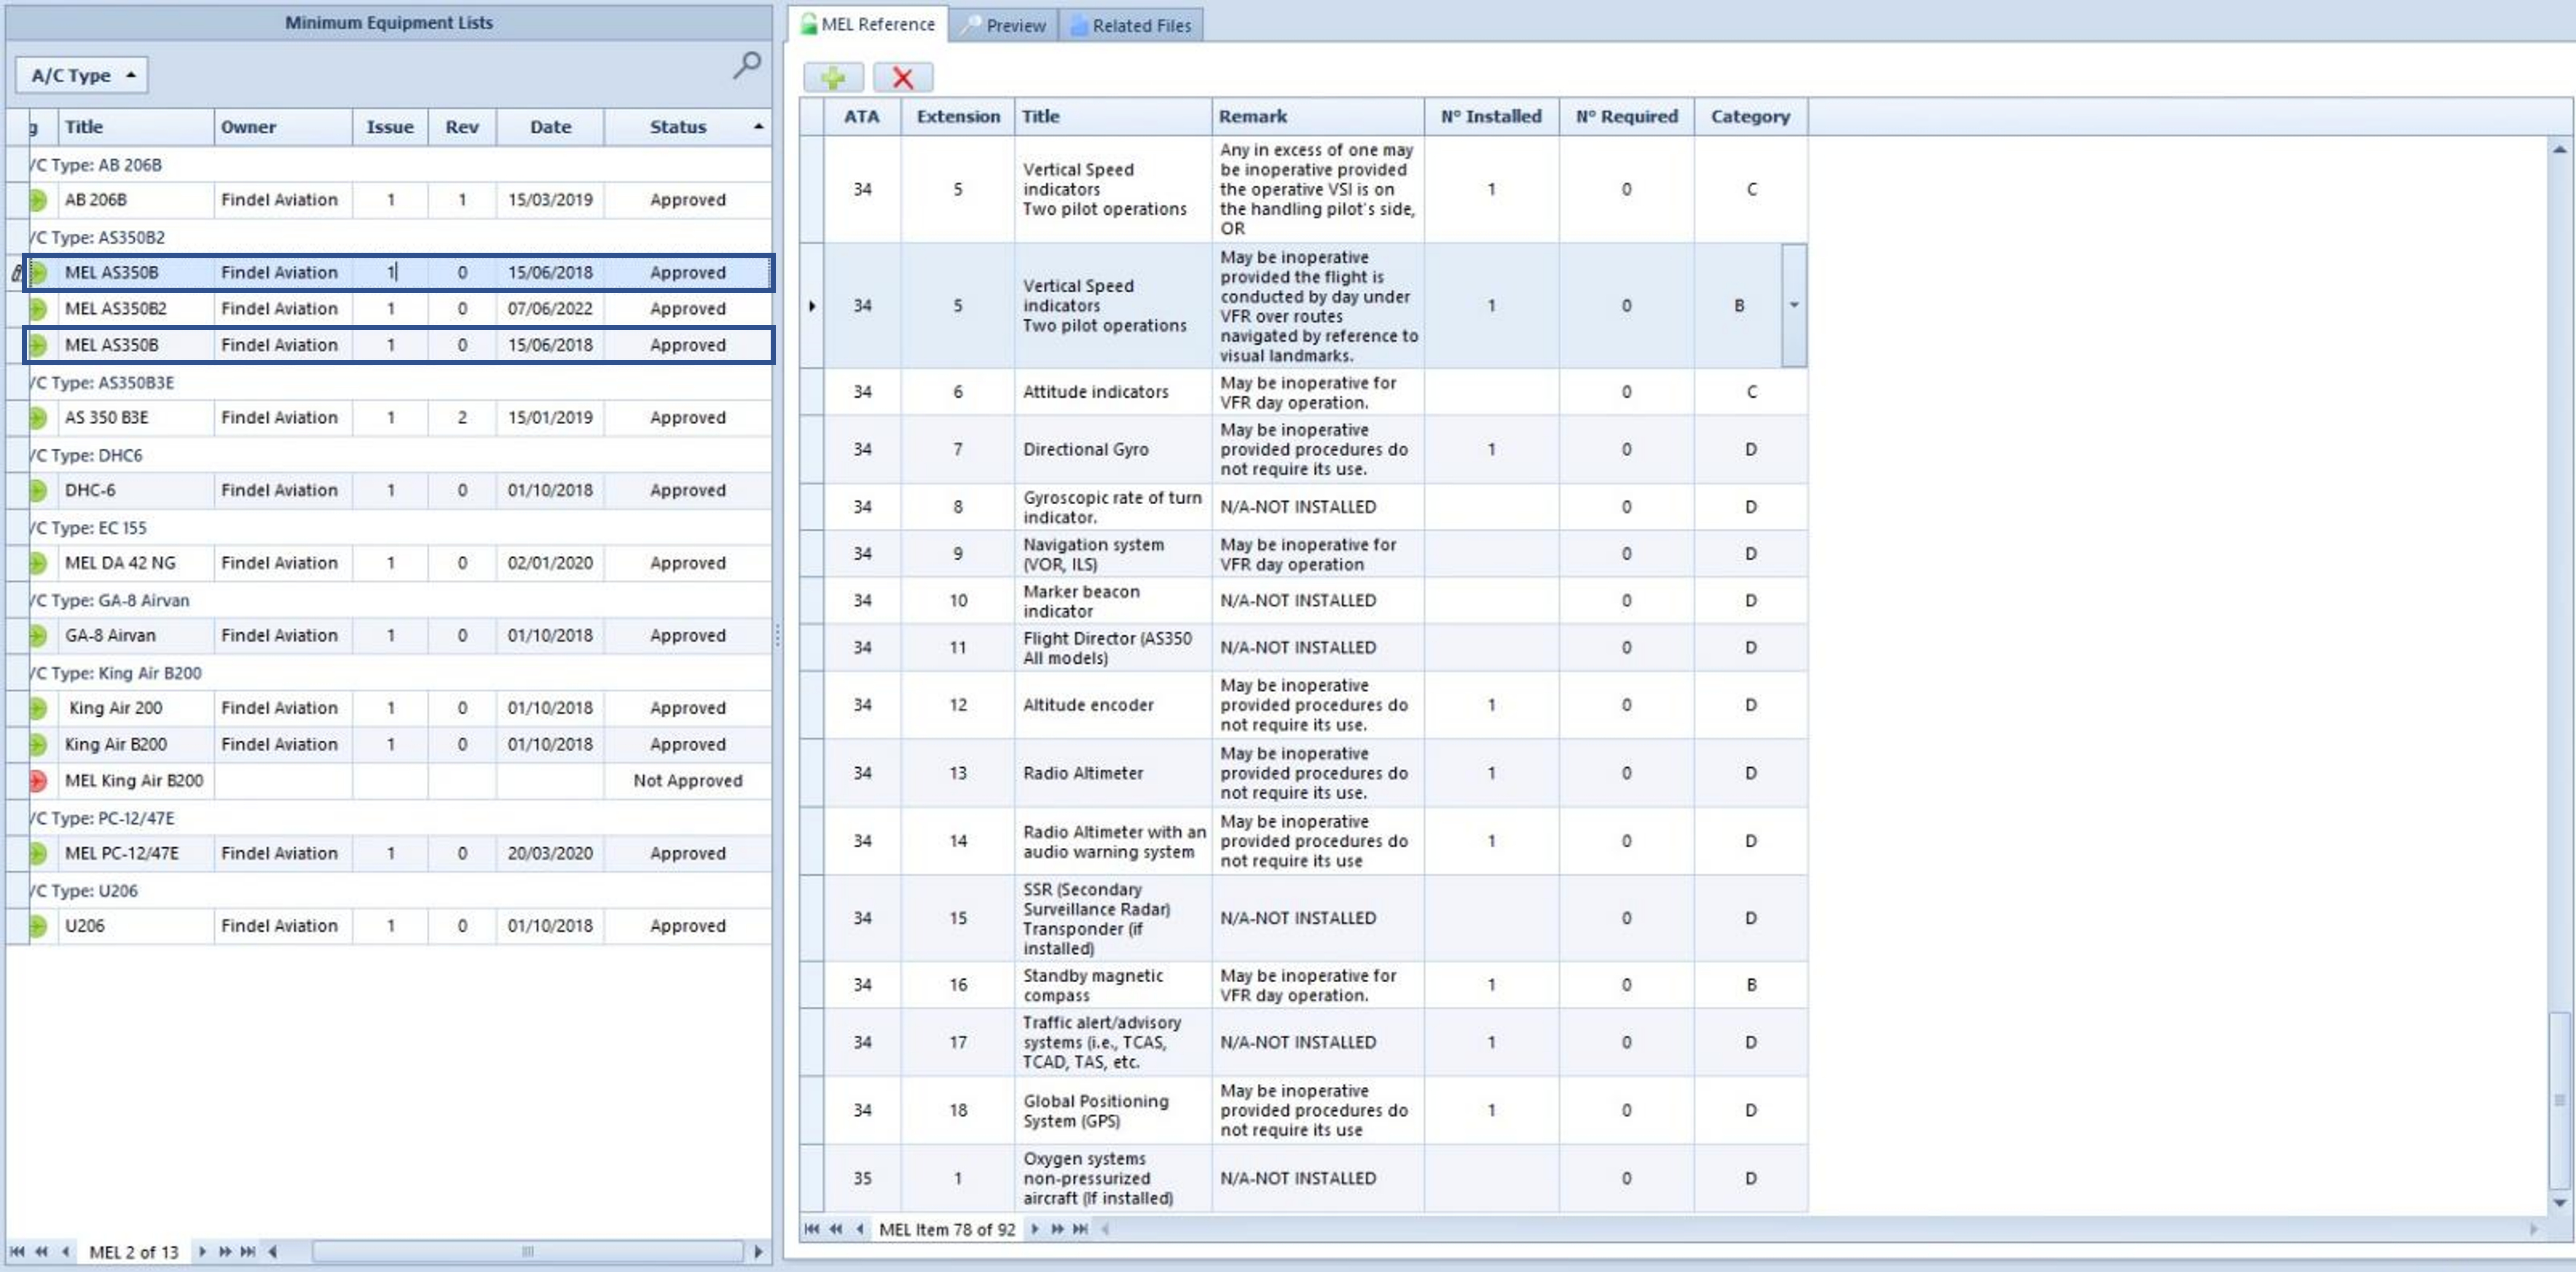Sort by the ATA column header
The width and height of the screenshot is (2576, 1272).
point(862,116)
